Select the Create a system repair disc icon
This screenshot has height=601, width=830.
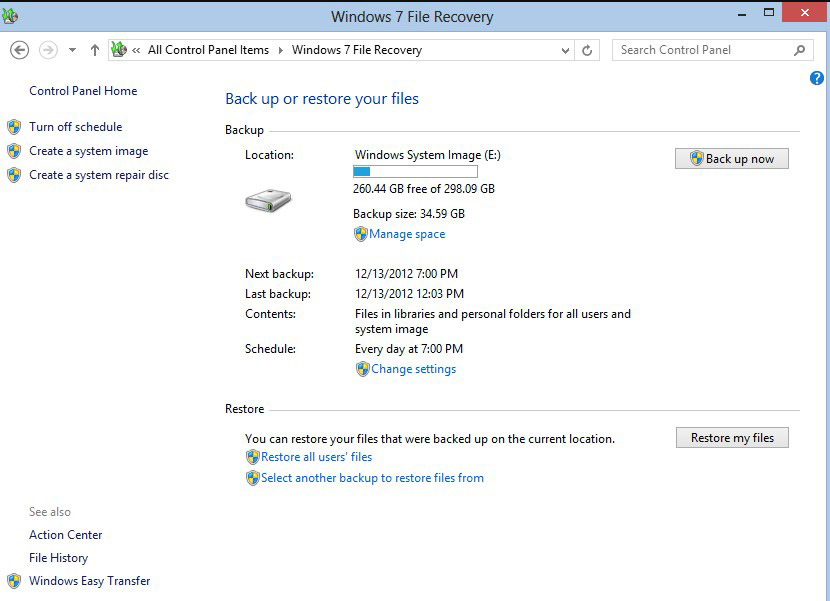pyautogui.click(x=14, y=174)
